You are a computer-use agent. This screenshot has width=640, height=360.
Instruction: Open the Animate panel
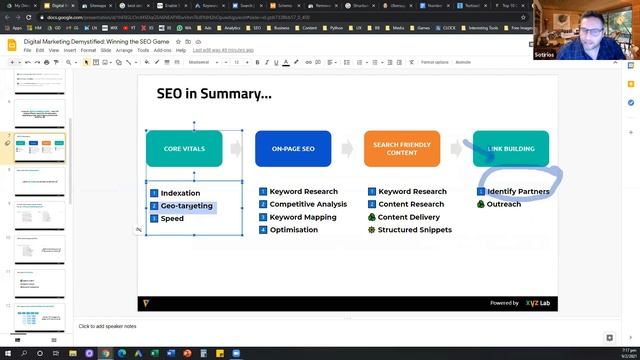click(x=463, y=62)
